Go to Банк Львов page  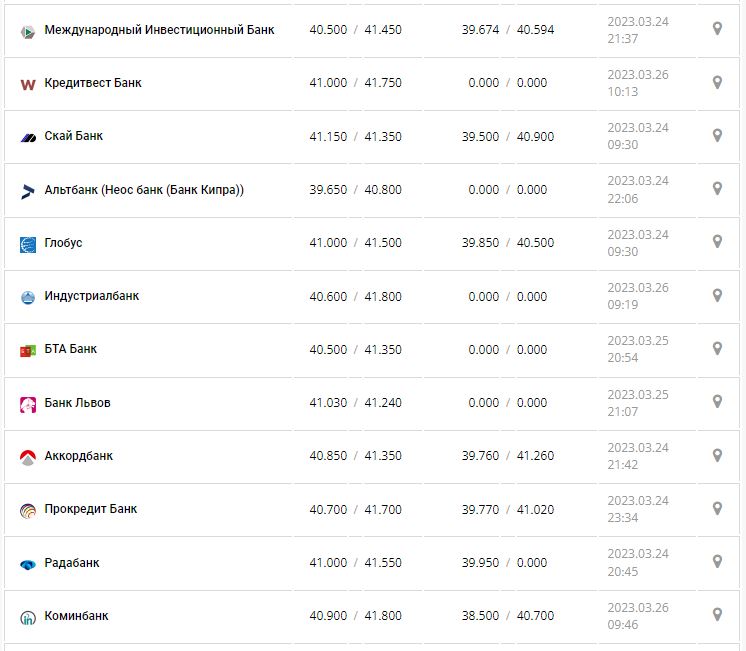tap(78, 403)
